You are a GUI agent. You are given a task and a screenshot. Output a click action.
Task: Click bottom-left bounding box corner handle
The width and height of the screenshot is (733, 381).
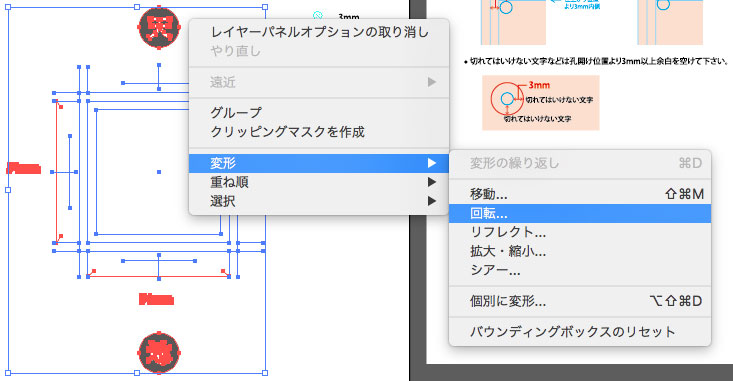(x=8, y=373)
